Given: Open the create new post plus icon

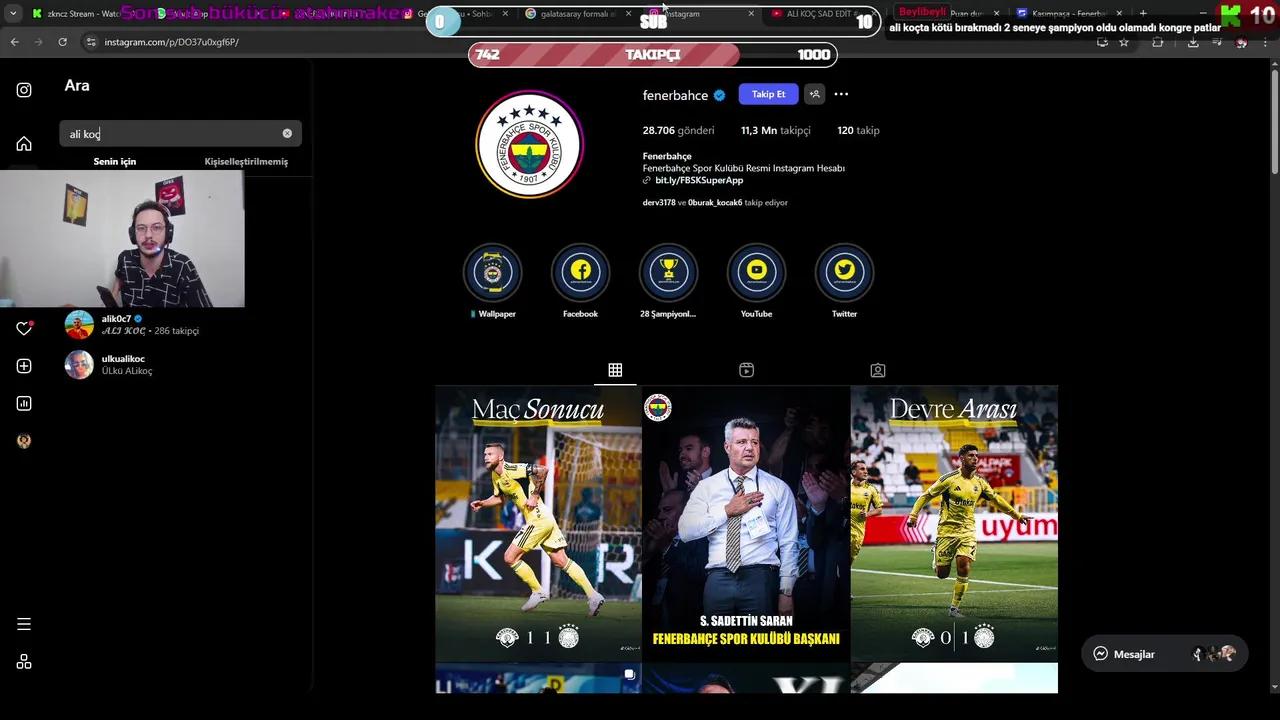Looking at the screenshot, I should 24,366.
